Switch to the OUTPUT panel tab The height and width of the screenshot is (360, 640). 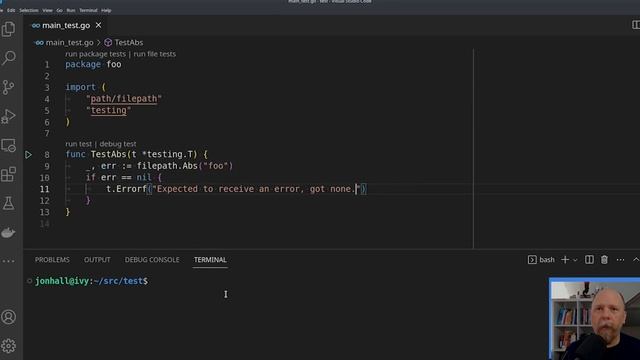(97, 260)
